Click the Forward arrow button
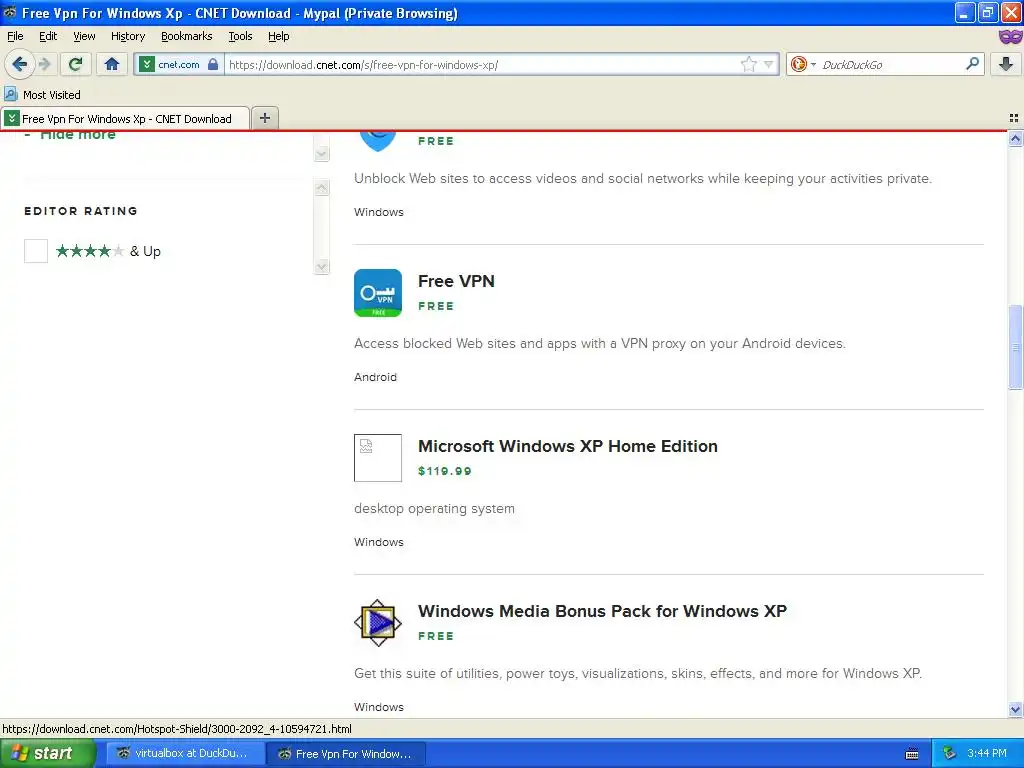1024x768 pixels. click(x=44, y=64)
